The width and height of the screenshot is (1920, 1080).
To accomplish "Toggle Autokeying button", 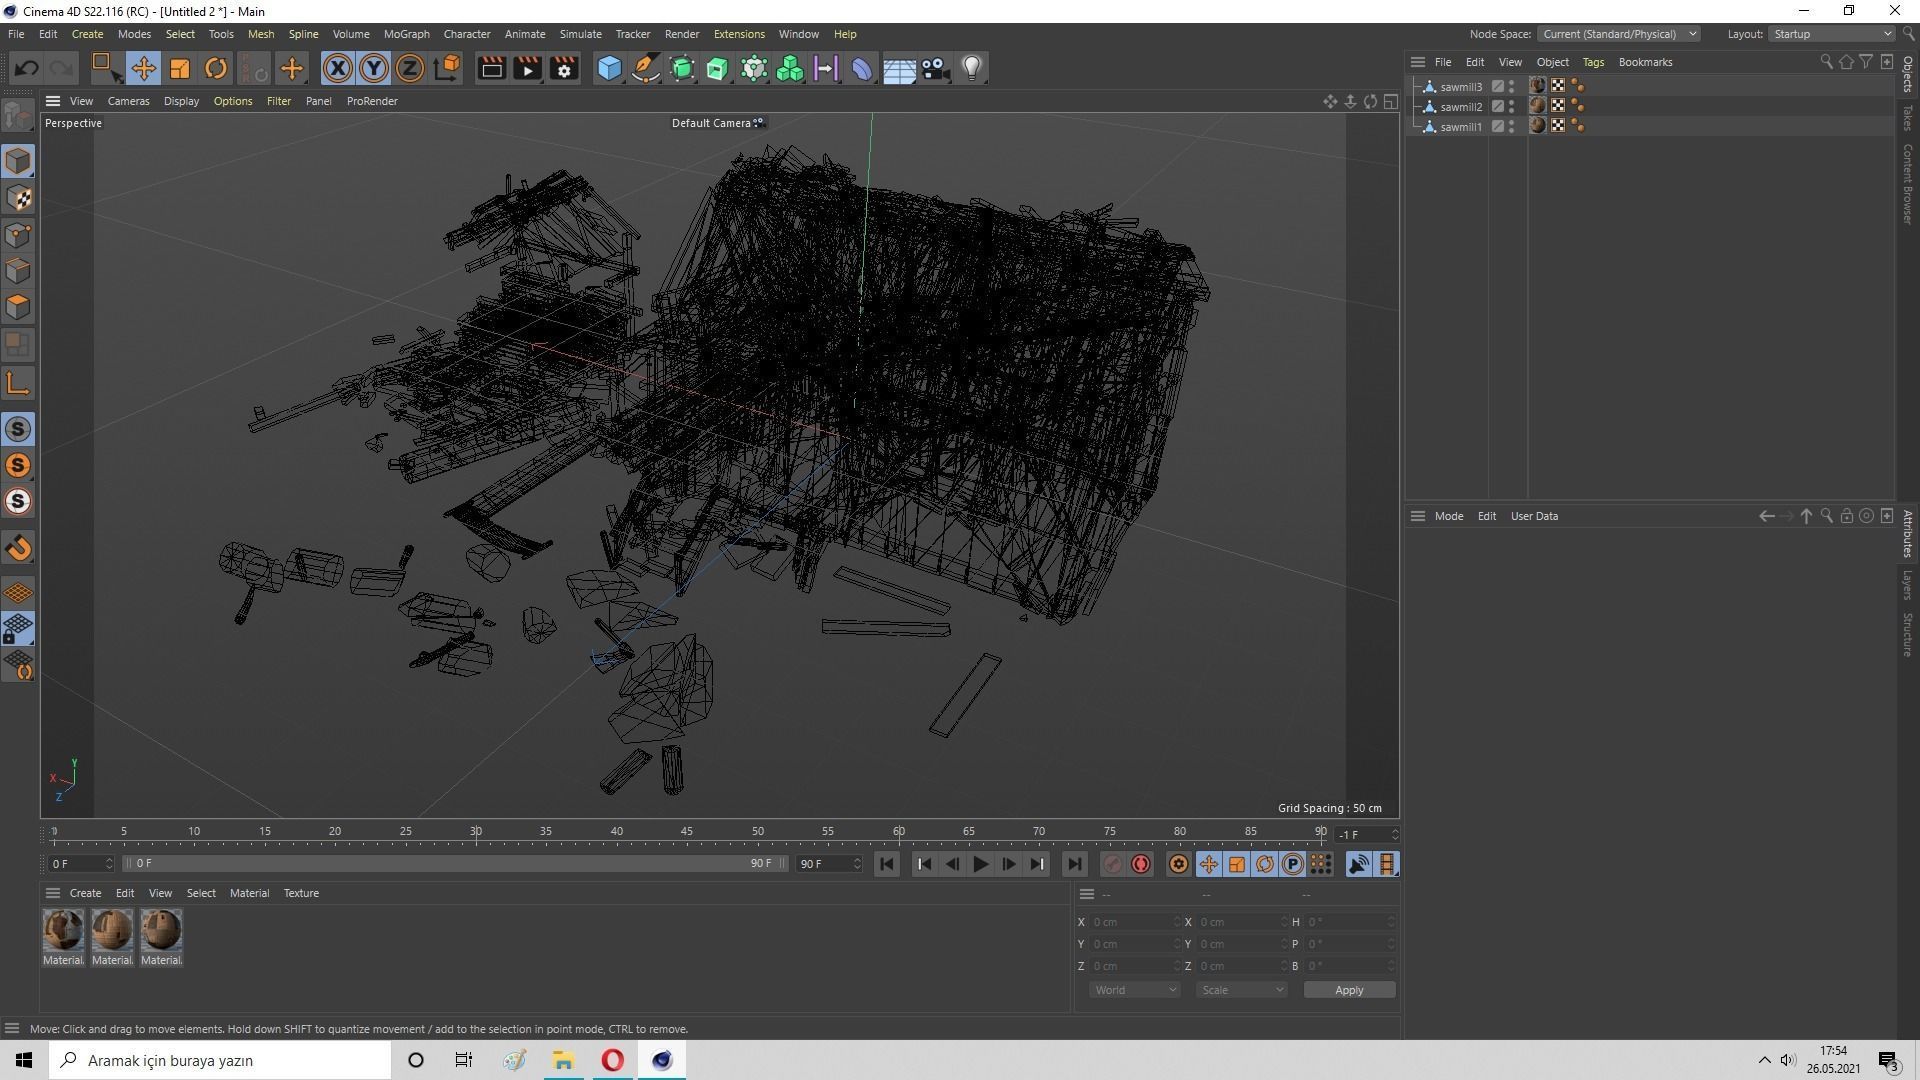I will (x=1141, y=864).
